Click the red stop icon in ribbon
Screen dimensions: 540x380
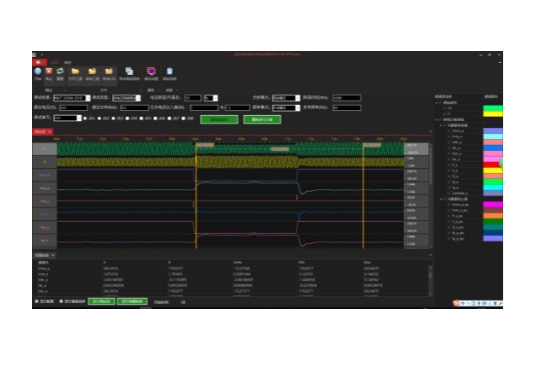pyautogui.click(x=49, y=71)
